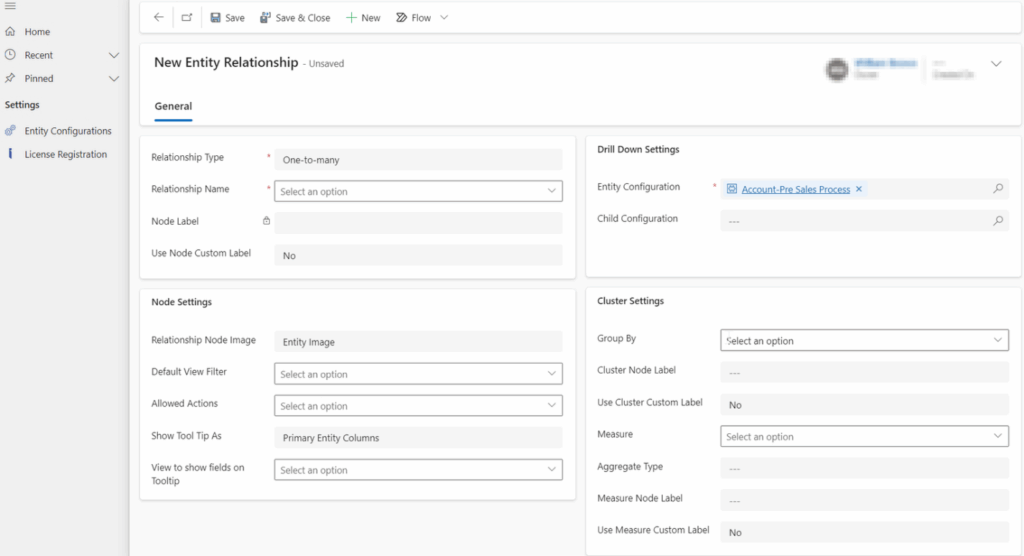Open the Group By dropdown

click(864, 340)
